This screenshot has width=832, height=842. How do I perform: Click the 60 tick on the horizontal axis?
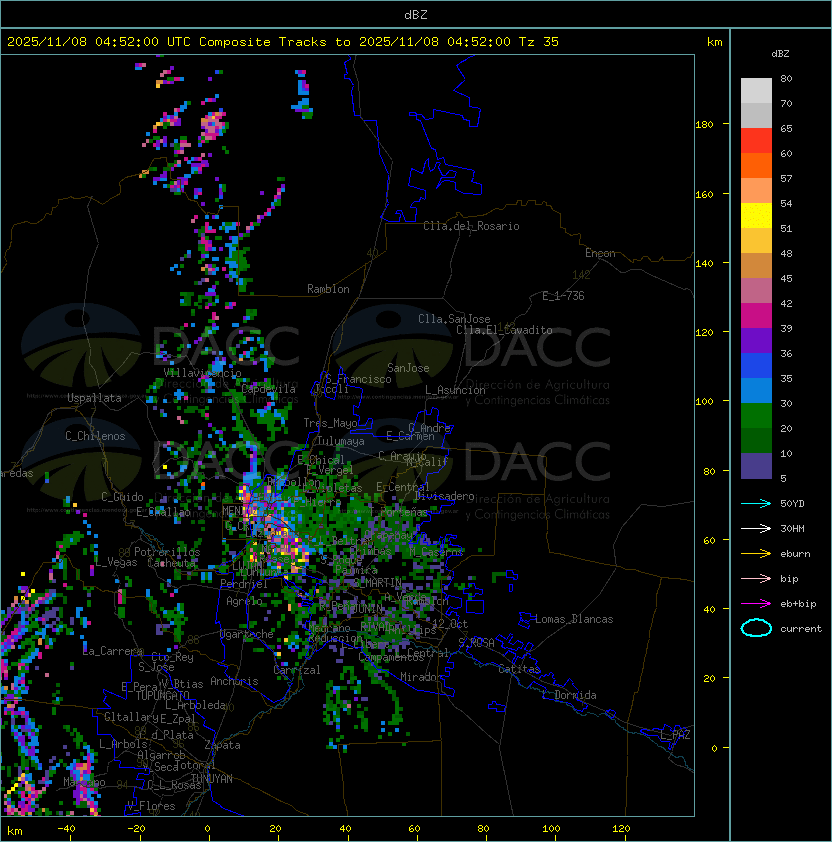(414, 829)
